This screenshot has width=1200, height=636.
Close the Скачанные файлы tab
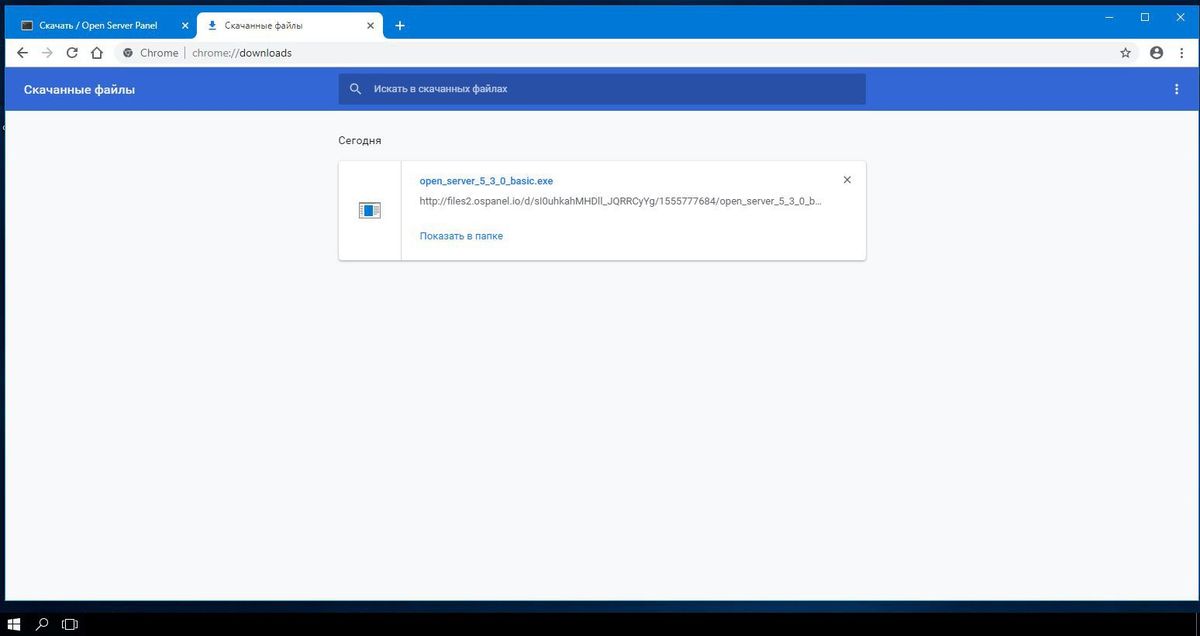click(x=372, y=25)
